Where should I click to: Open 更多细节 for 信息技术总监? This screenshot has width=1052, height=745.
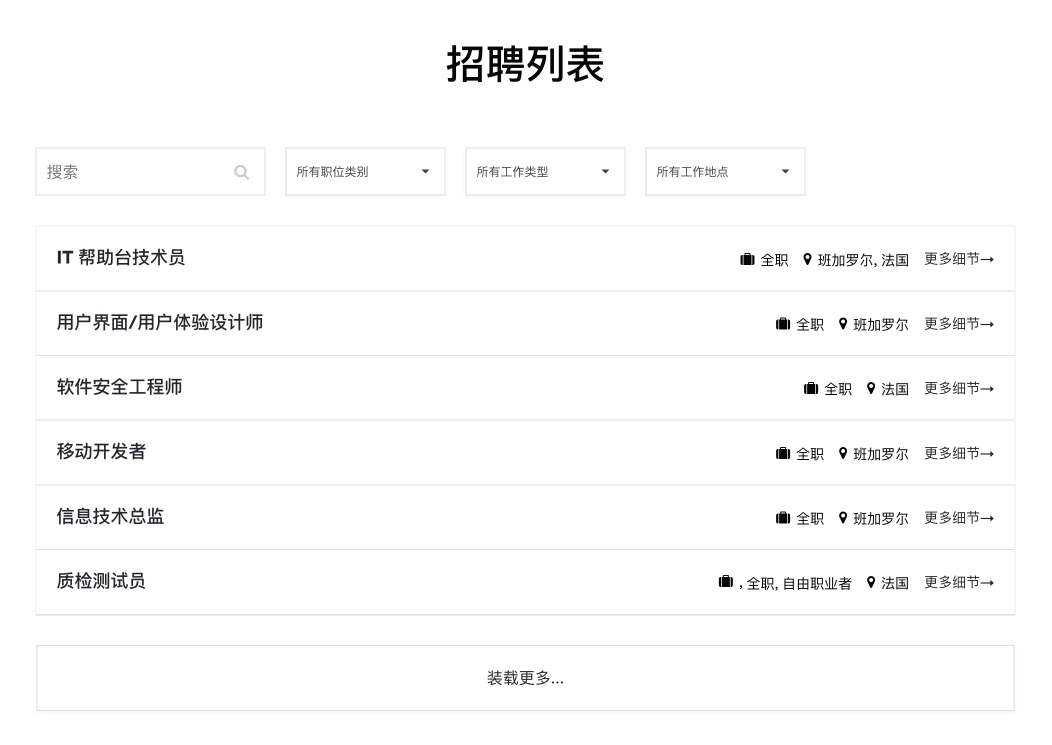959,518
